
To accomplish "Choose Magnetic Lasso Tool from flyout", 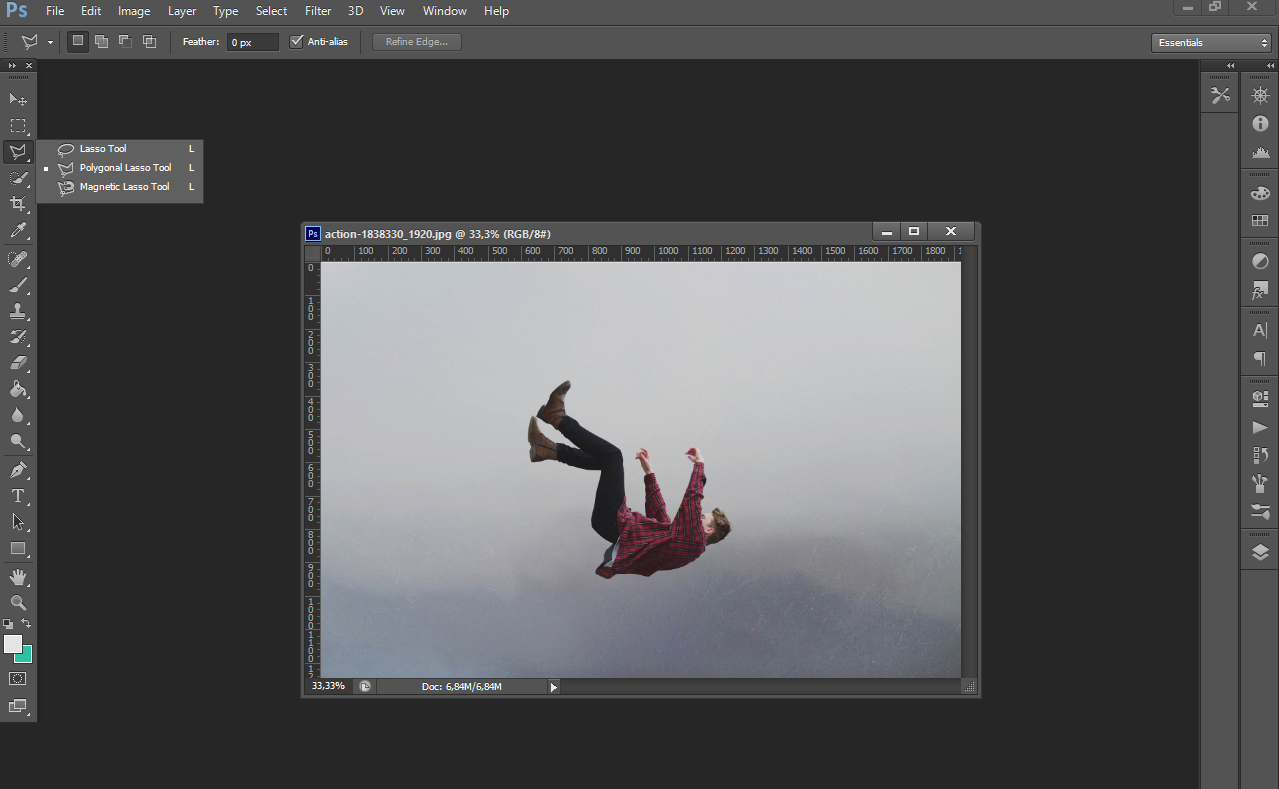I will pos(120,187).
